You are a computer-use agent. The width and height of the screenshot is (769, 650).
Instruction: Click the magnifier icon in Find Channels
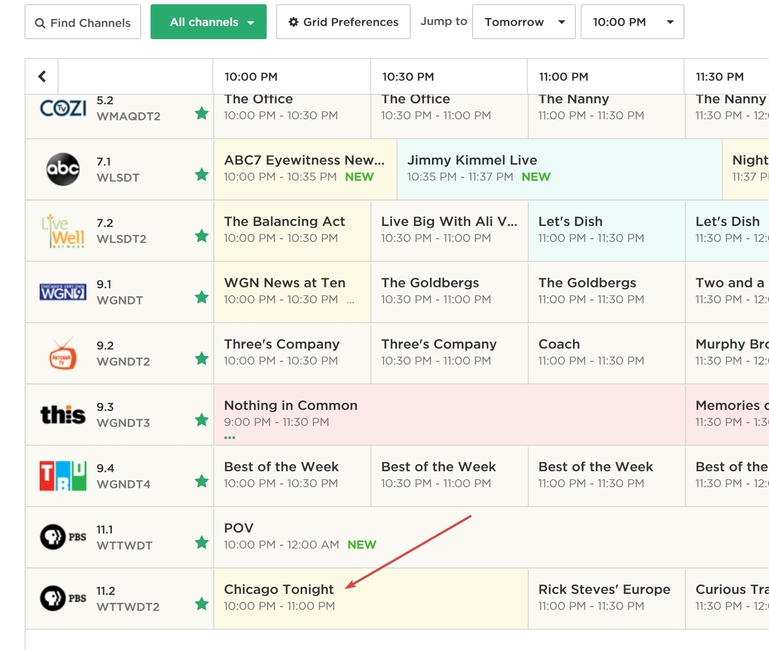40,23
